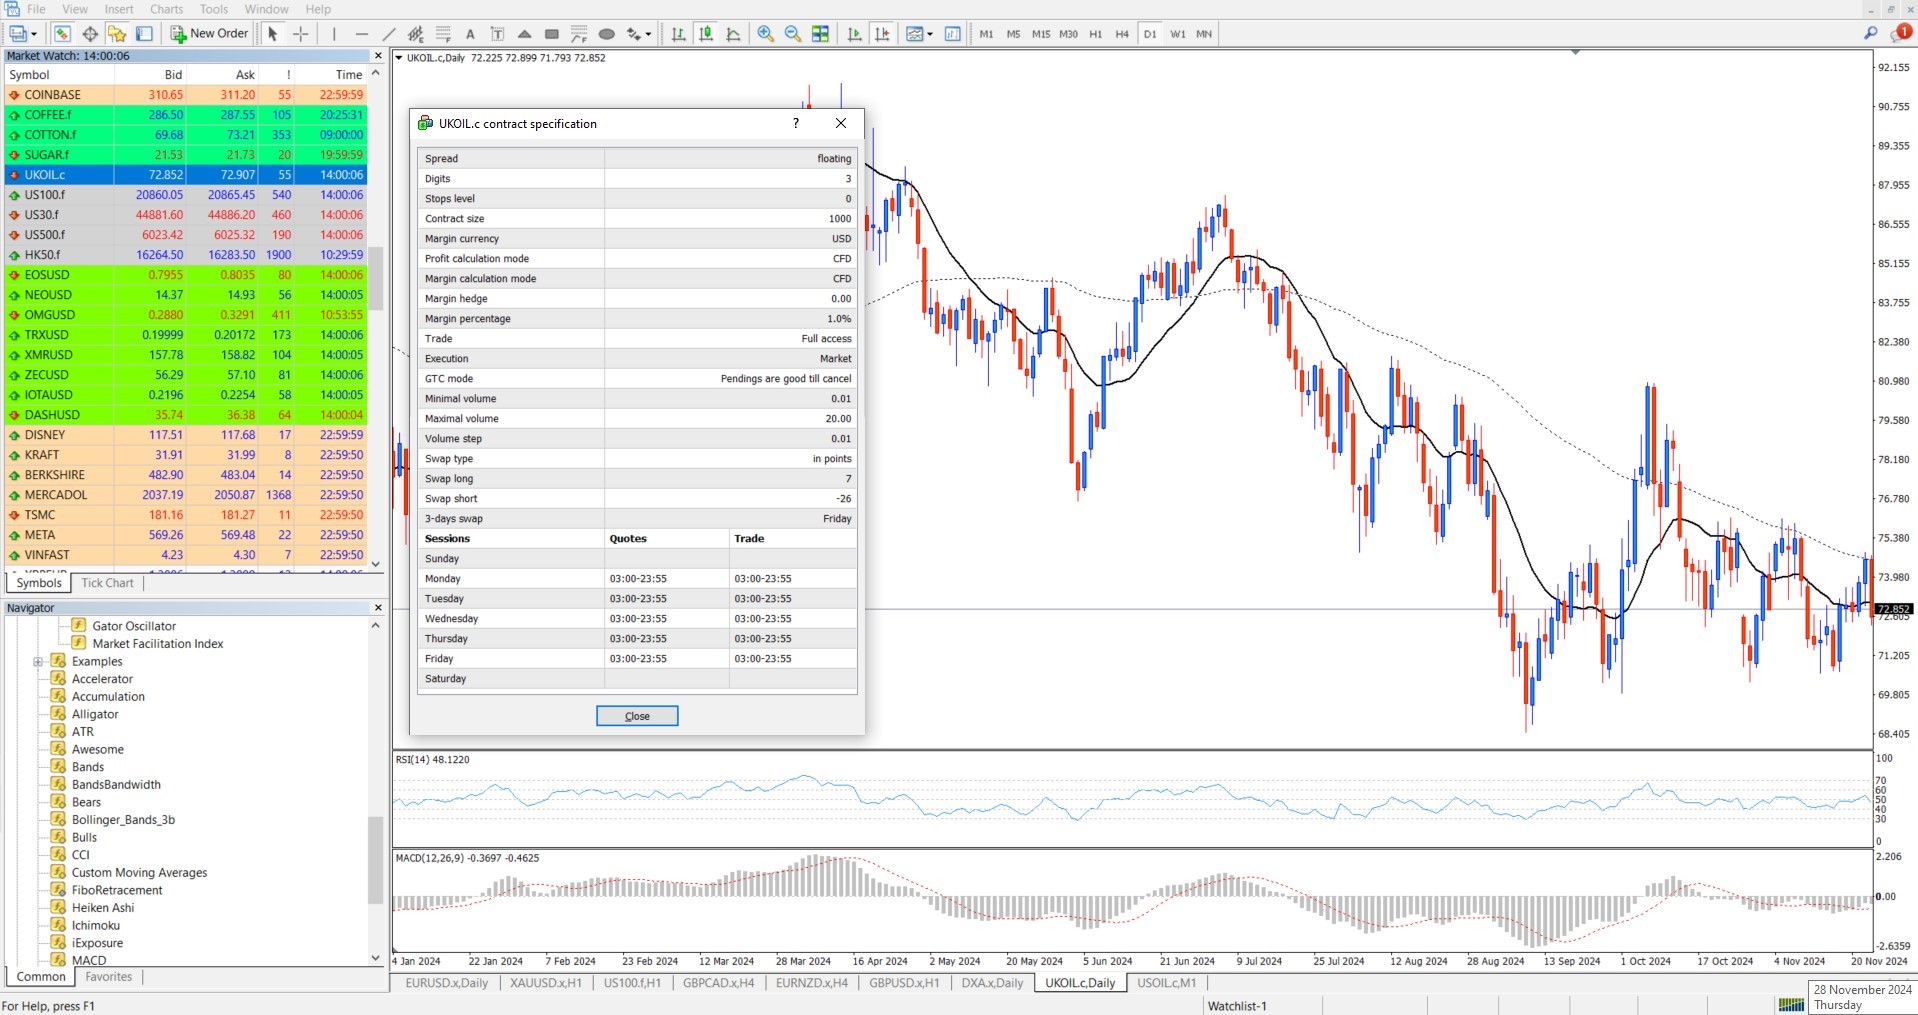Expand the Examples folder in Navigator

pyautogui.click(x=38, y=662)
